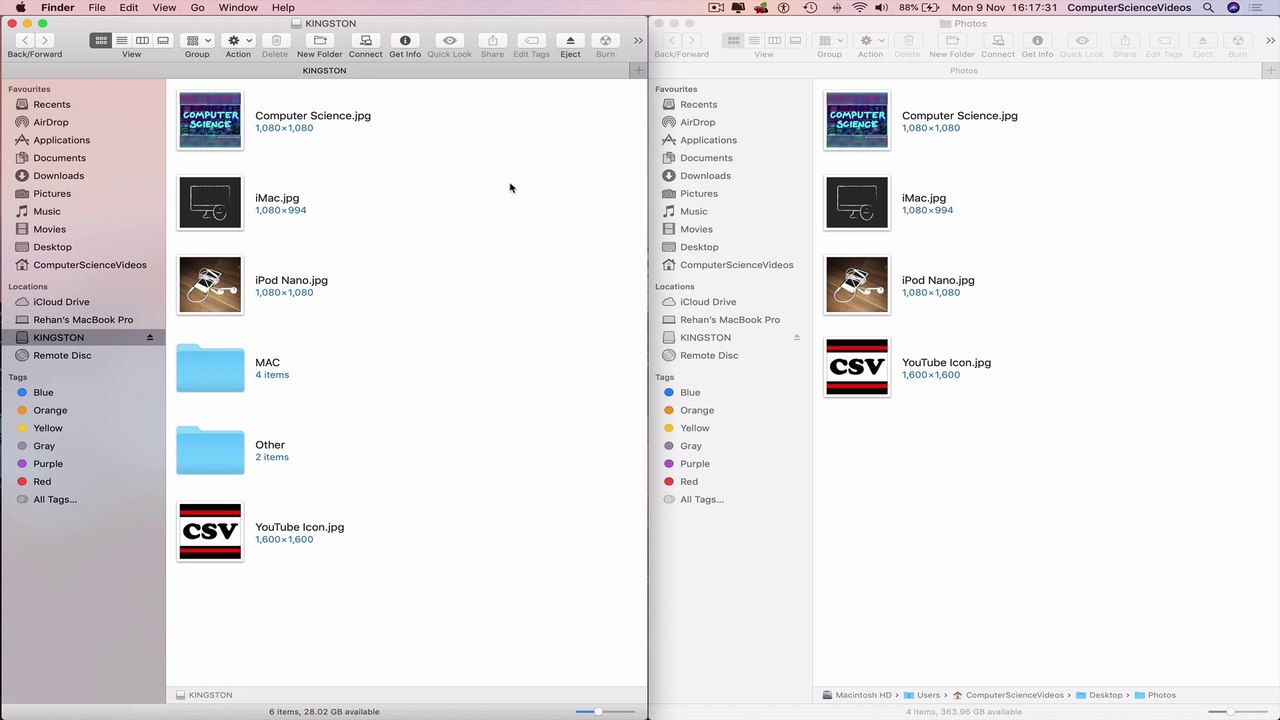Open iCloud Drive in the KINGSTON window sidebar
Screen dimensions: 1280x720
(61, 302)
